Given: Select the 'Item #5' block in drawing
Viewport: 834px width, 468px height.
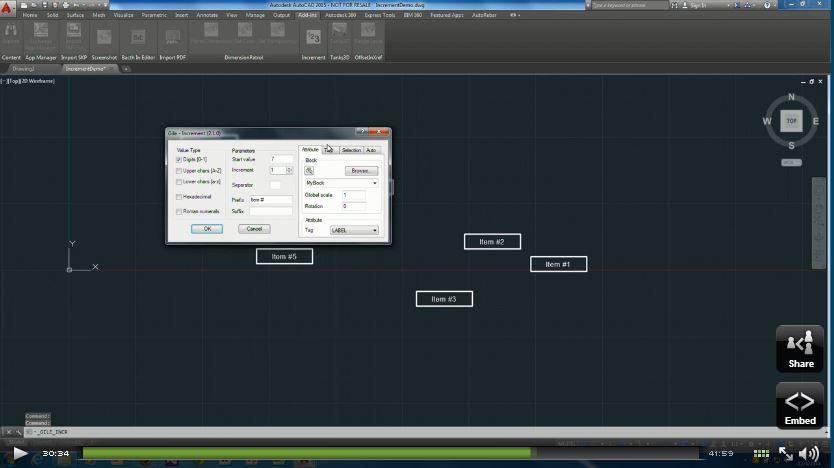Looking at the screenshot, I should [284, 256].
